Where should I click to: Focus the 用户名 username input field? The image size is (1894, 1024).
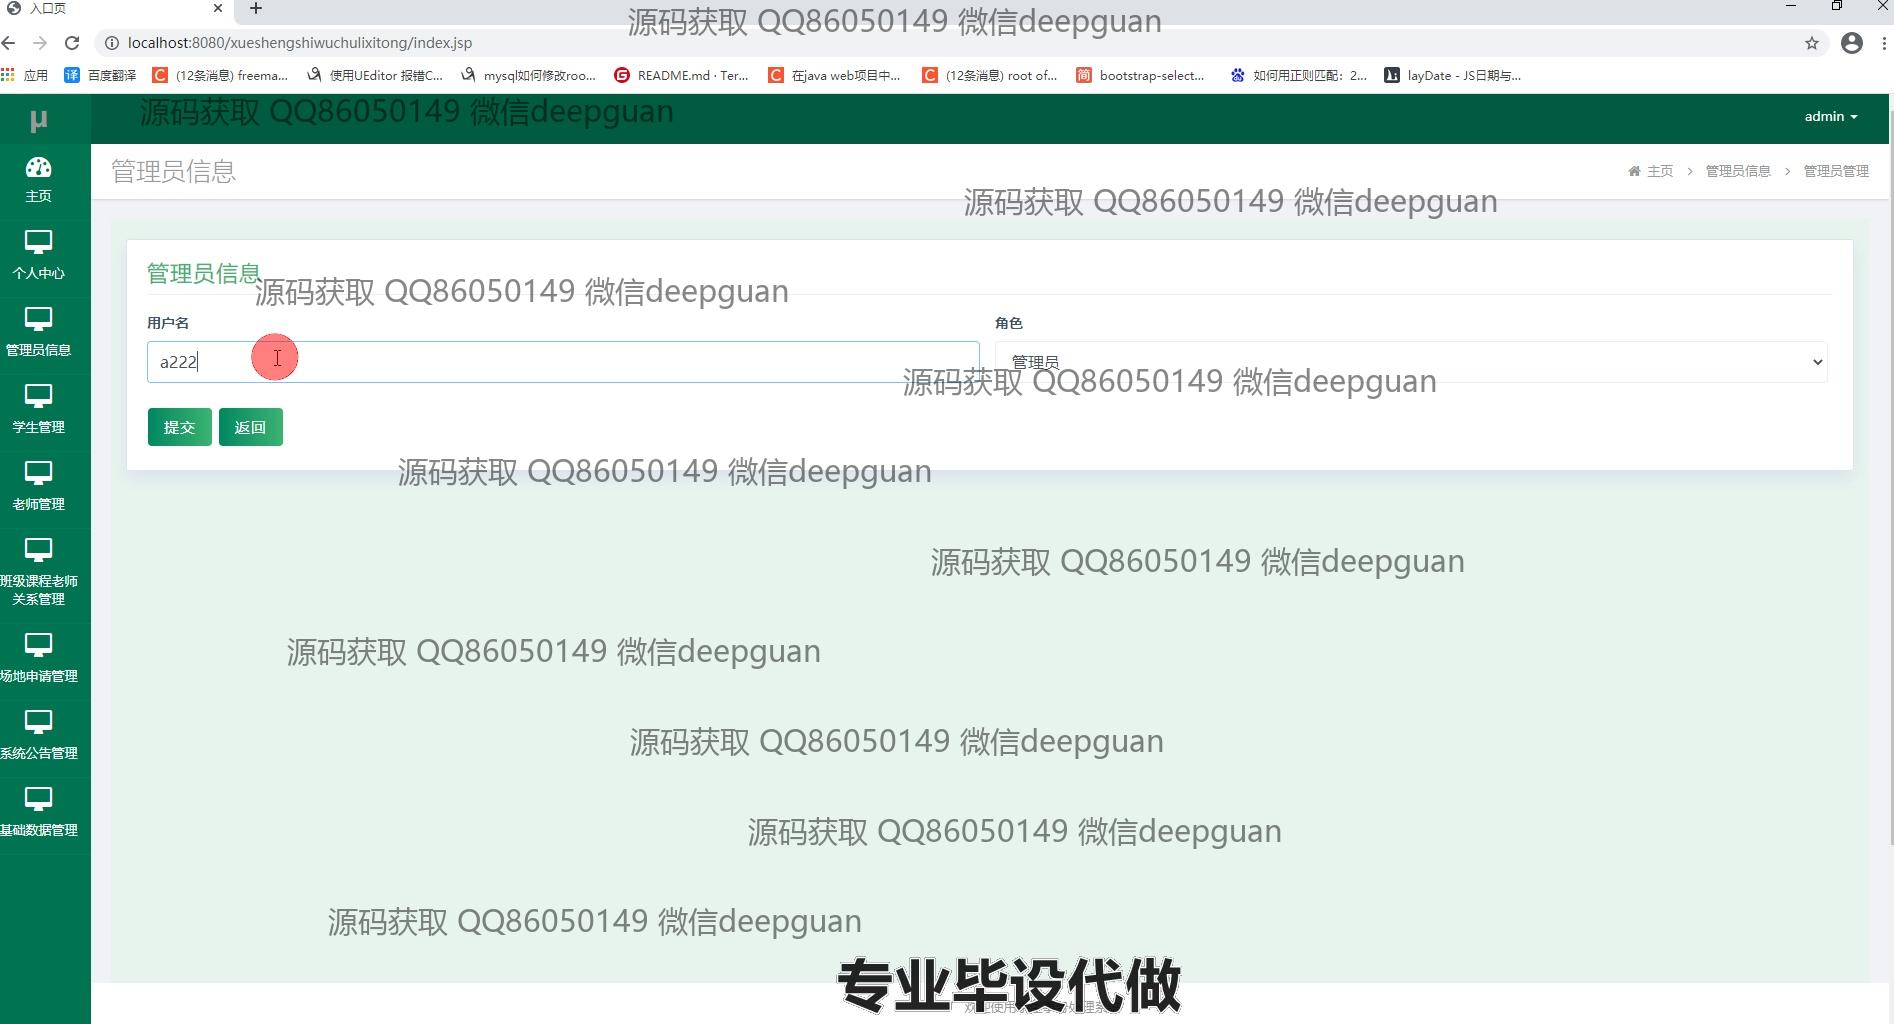point(562,362)
